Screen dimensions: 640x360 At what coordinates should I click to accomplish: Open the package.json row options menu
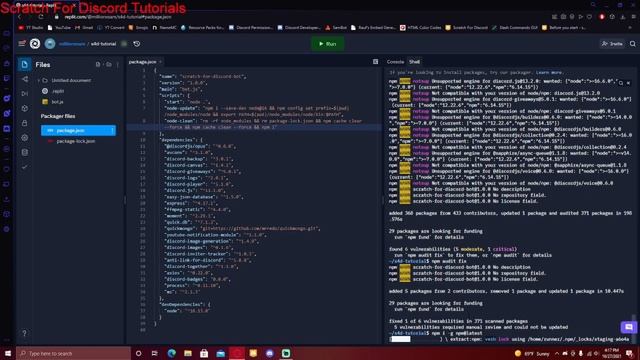tap(112, 130)
